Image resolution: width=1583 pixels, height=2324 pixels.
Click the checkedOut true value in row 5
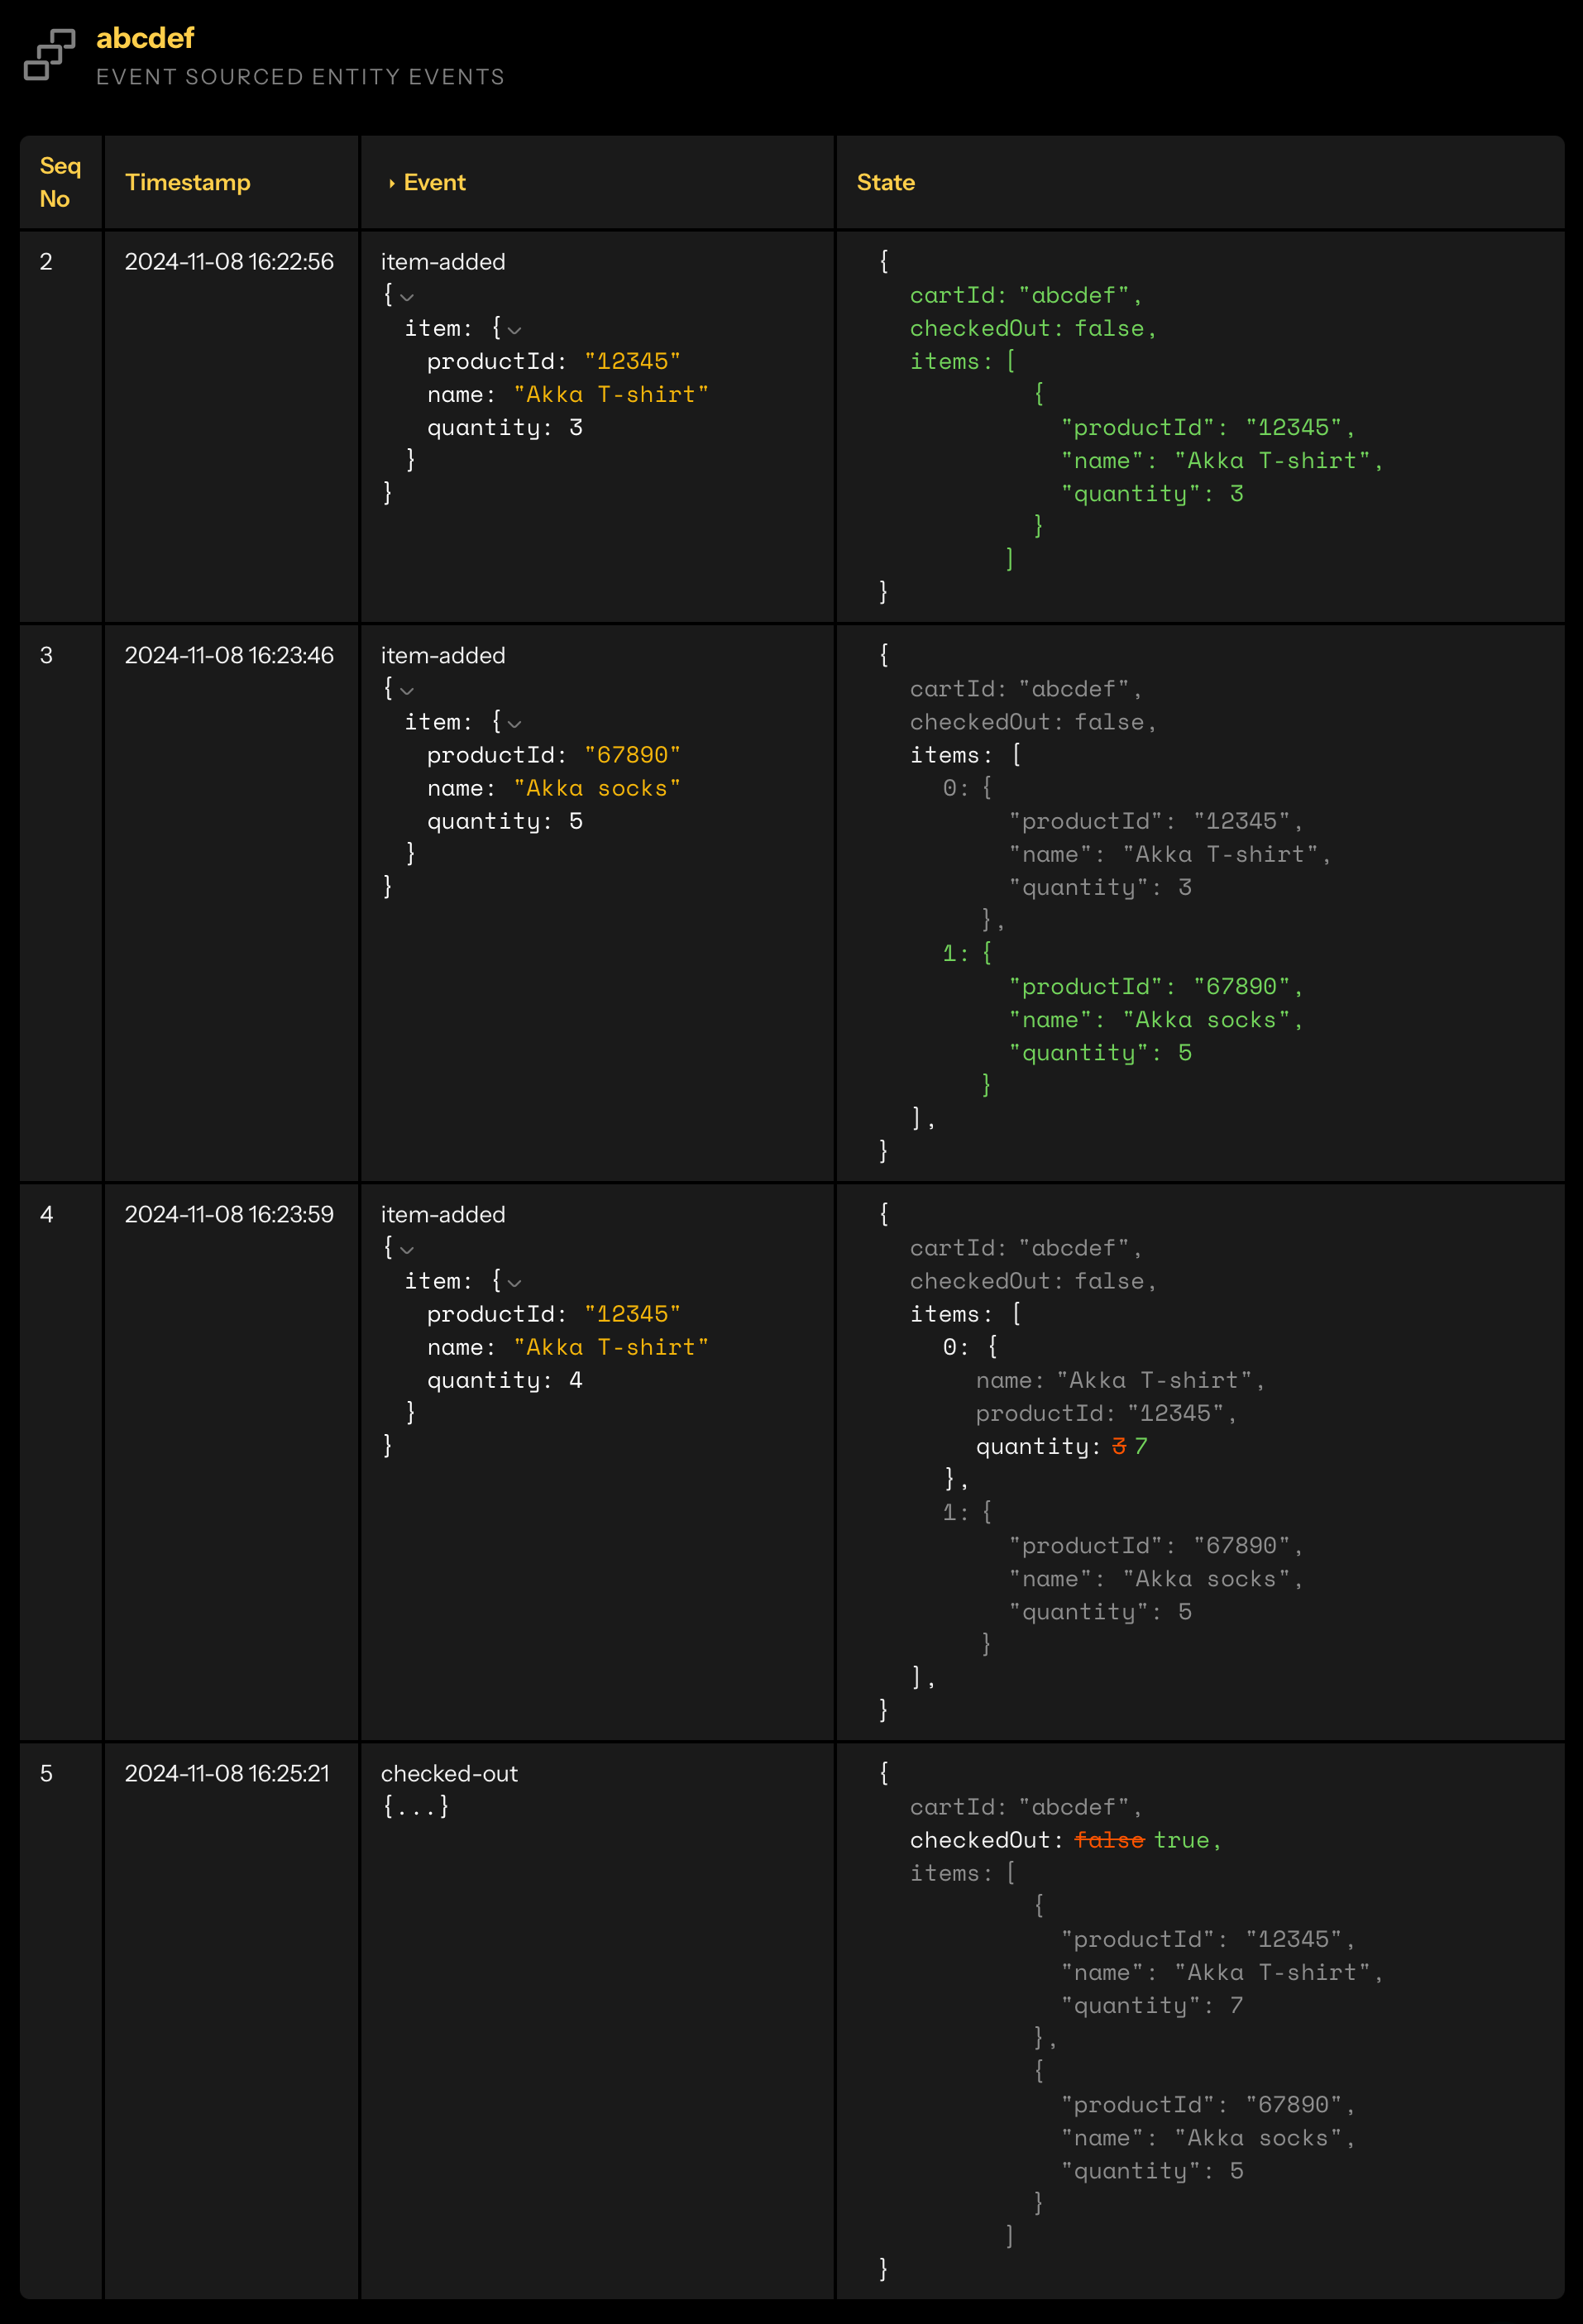point(1182,1840)
